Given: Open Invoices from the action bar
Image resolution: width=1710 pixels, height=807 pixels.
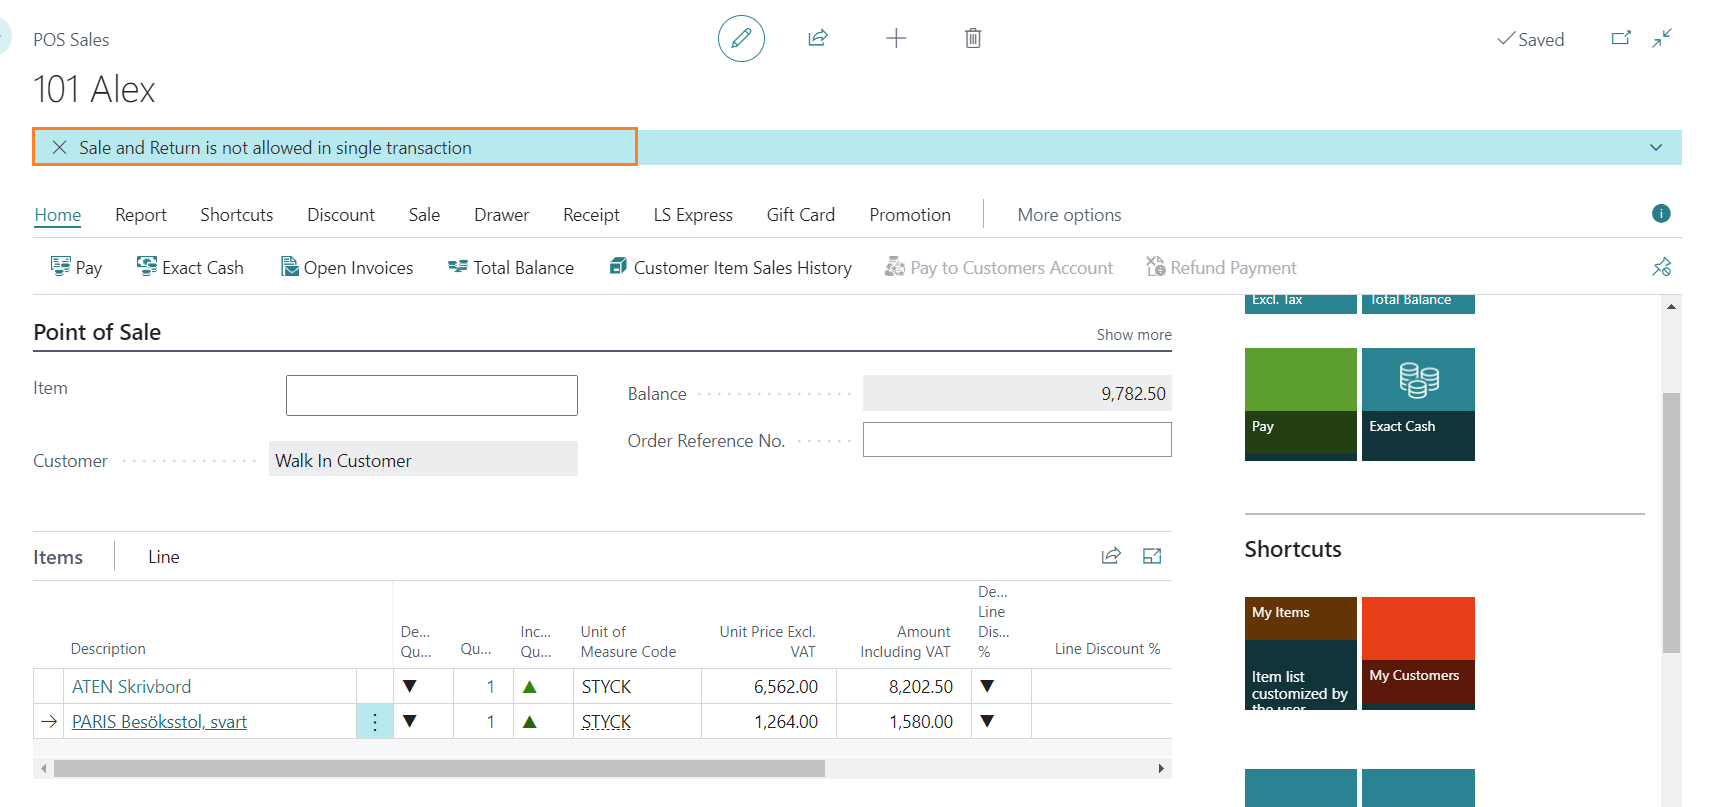Looking at the screenshot, I should click(347, 267).
